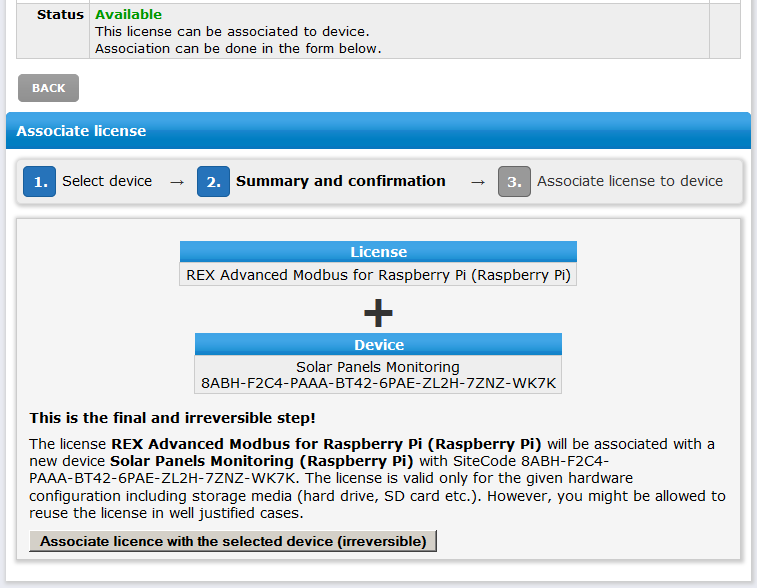Click the large plus sign icon
757x588 pixels.
(x=378, y=313)
